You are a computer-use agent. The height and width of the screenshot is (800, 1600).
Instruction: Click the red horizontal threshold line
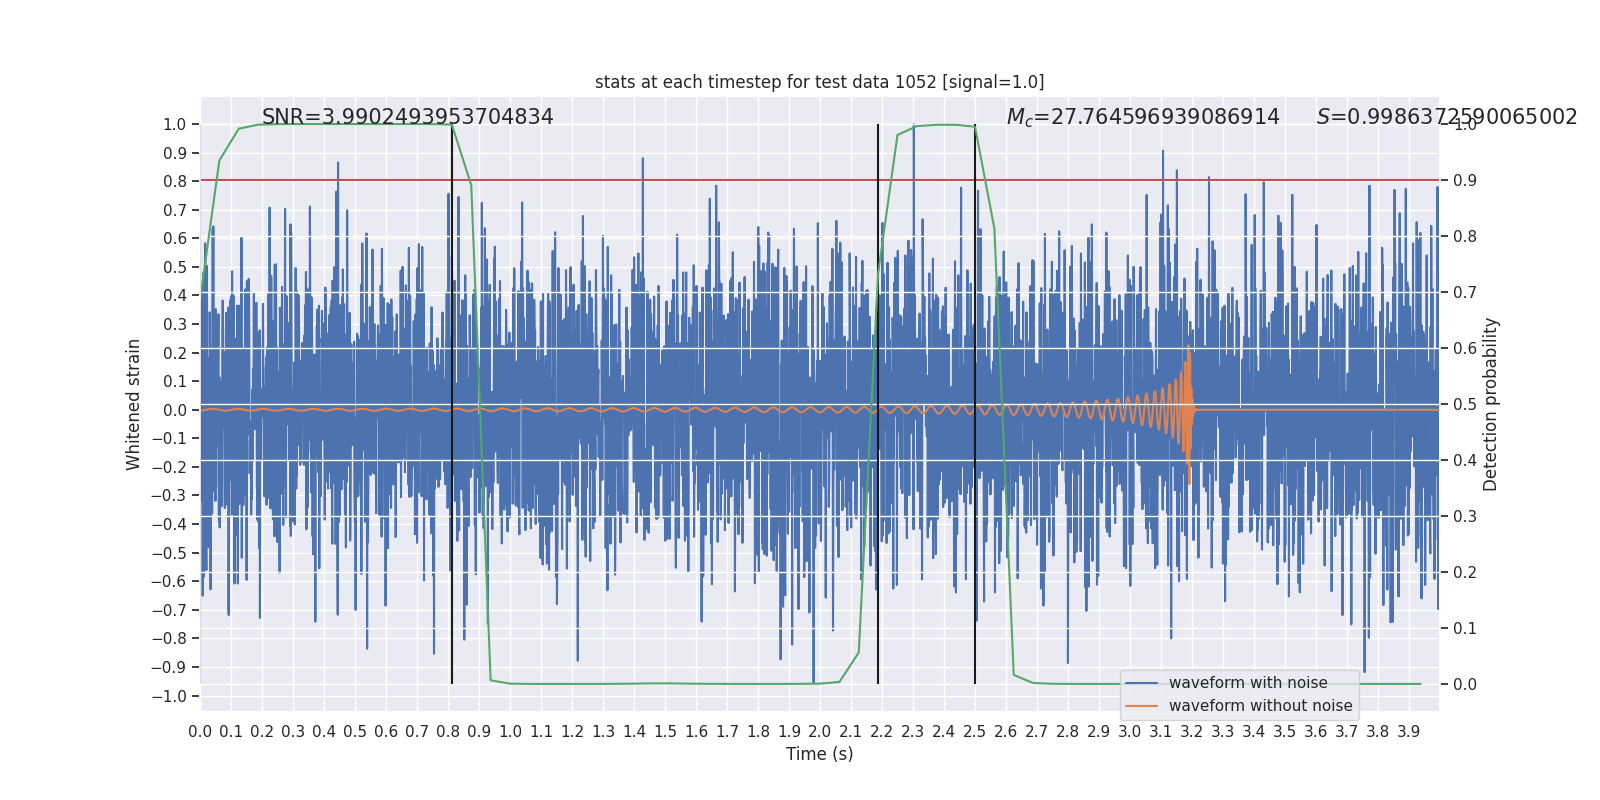pos(819,180)
